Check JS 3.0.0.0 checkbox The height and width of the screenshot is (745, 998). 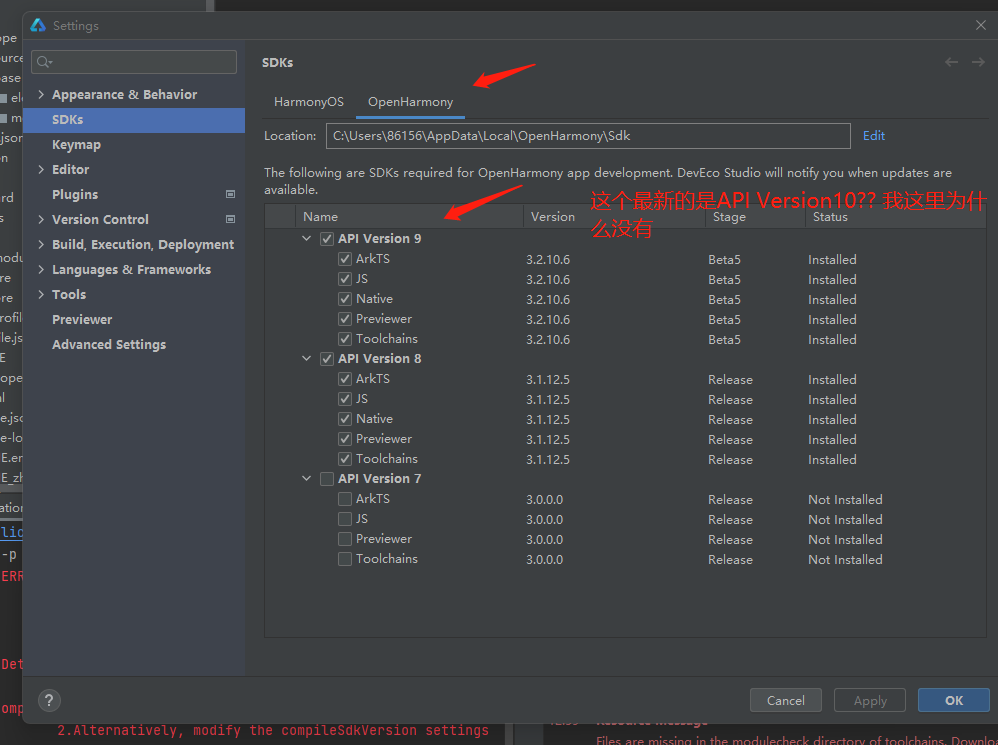pyautogui.click(x=345, y=519)
